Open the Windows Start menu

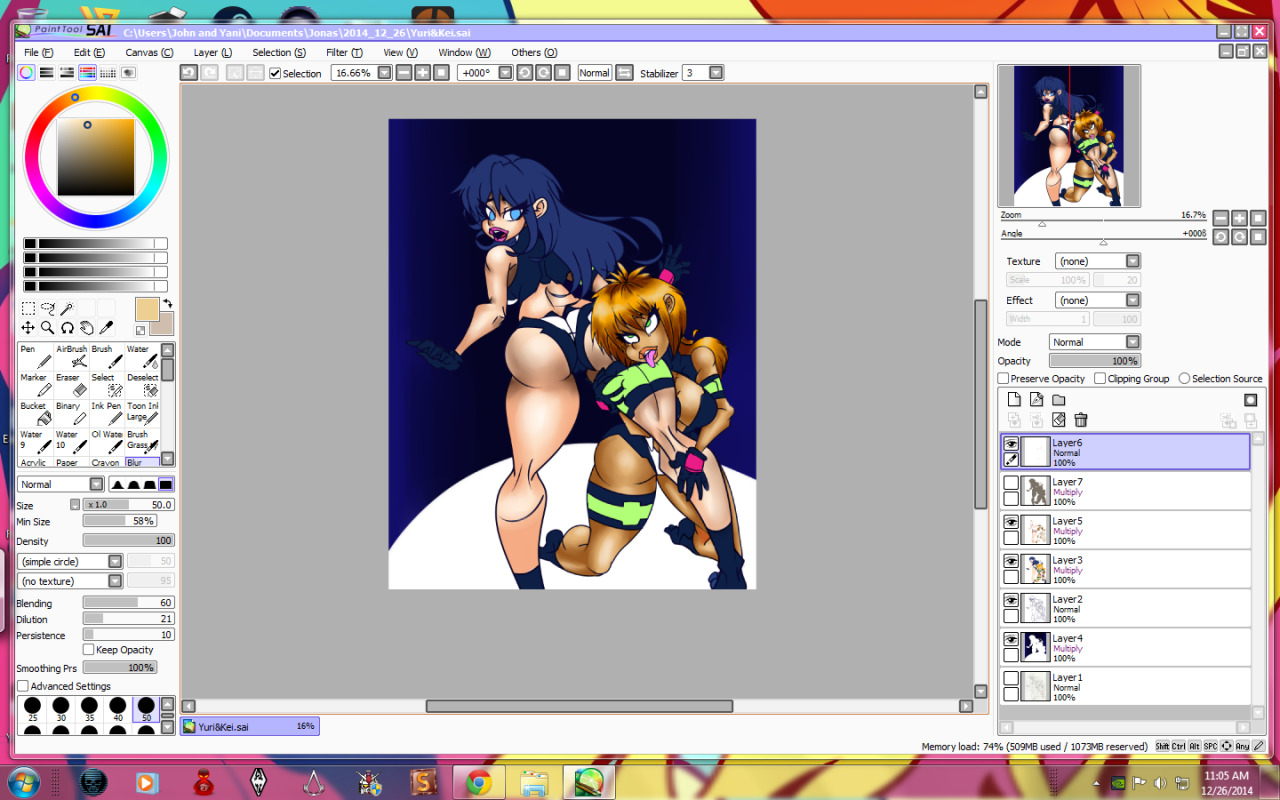pyautogui.click(x=23, y=781)
